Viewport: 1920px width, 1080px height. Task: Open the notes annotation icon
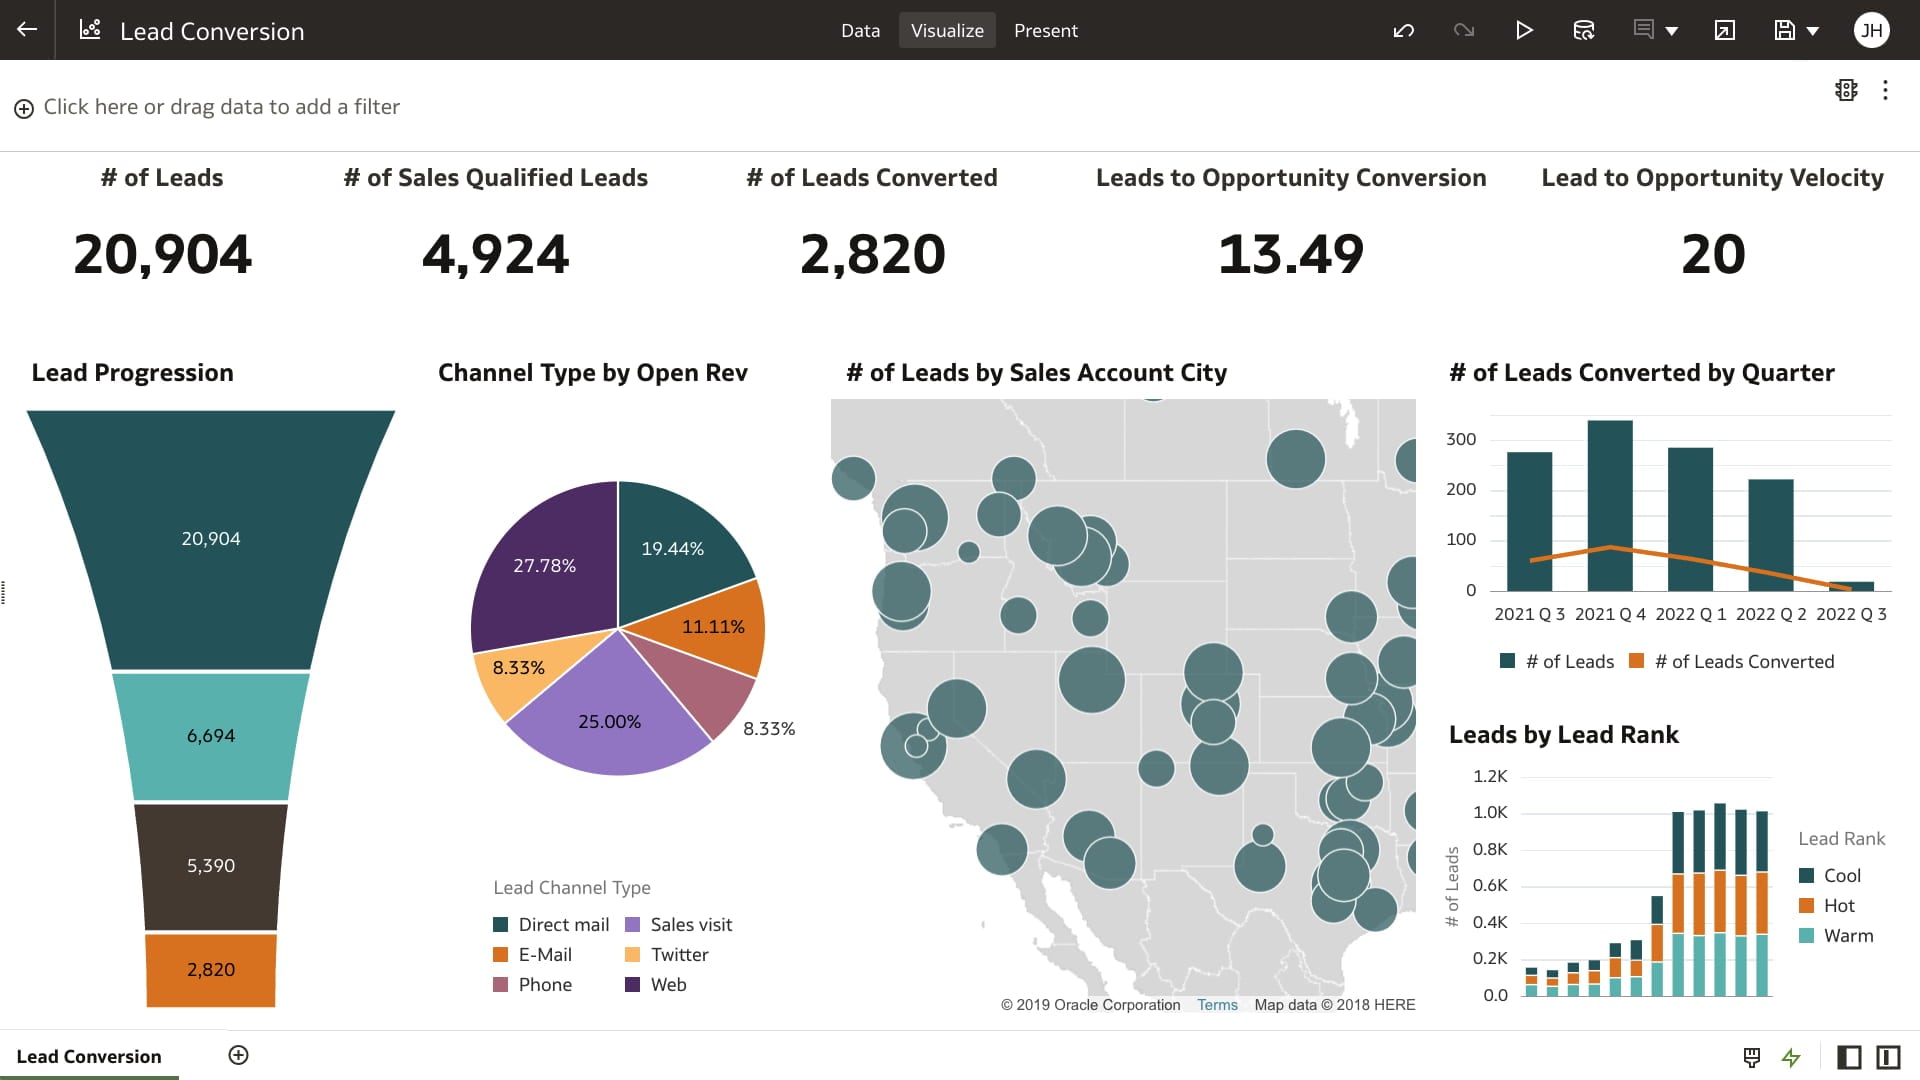(x=1643, y=30)
